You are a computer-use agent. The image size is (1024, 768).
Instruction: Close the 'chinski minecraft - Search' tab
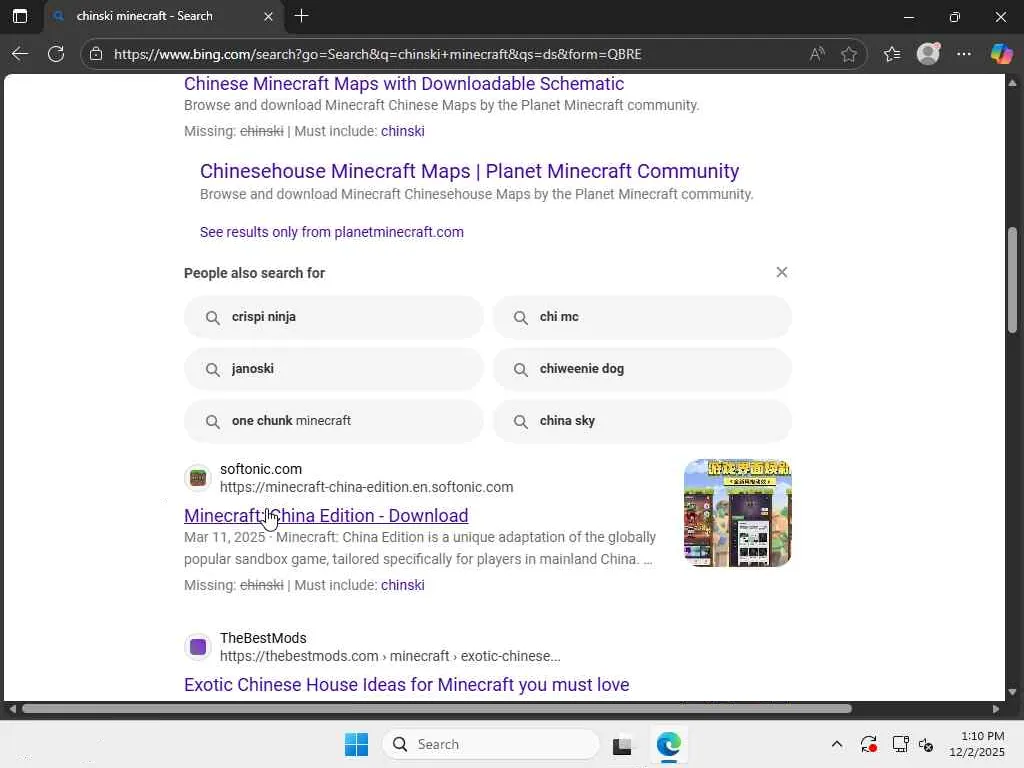(x=268, y=16)
